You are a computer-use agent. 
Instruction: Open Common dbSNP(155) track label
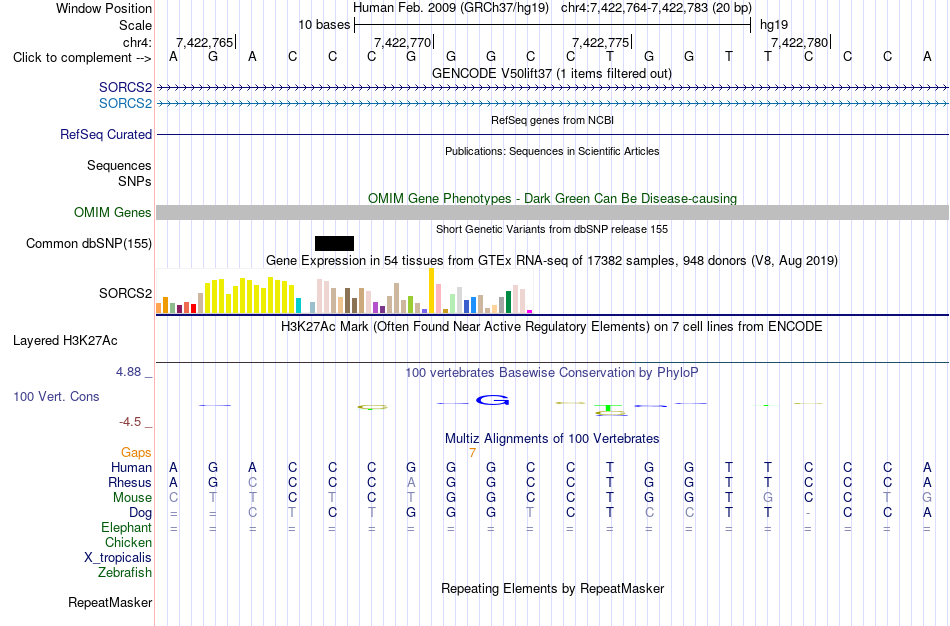click(89, 244)
